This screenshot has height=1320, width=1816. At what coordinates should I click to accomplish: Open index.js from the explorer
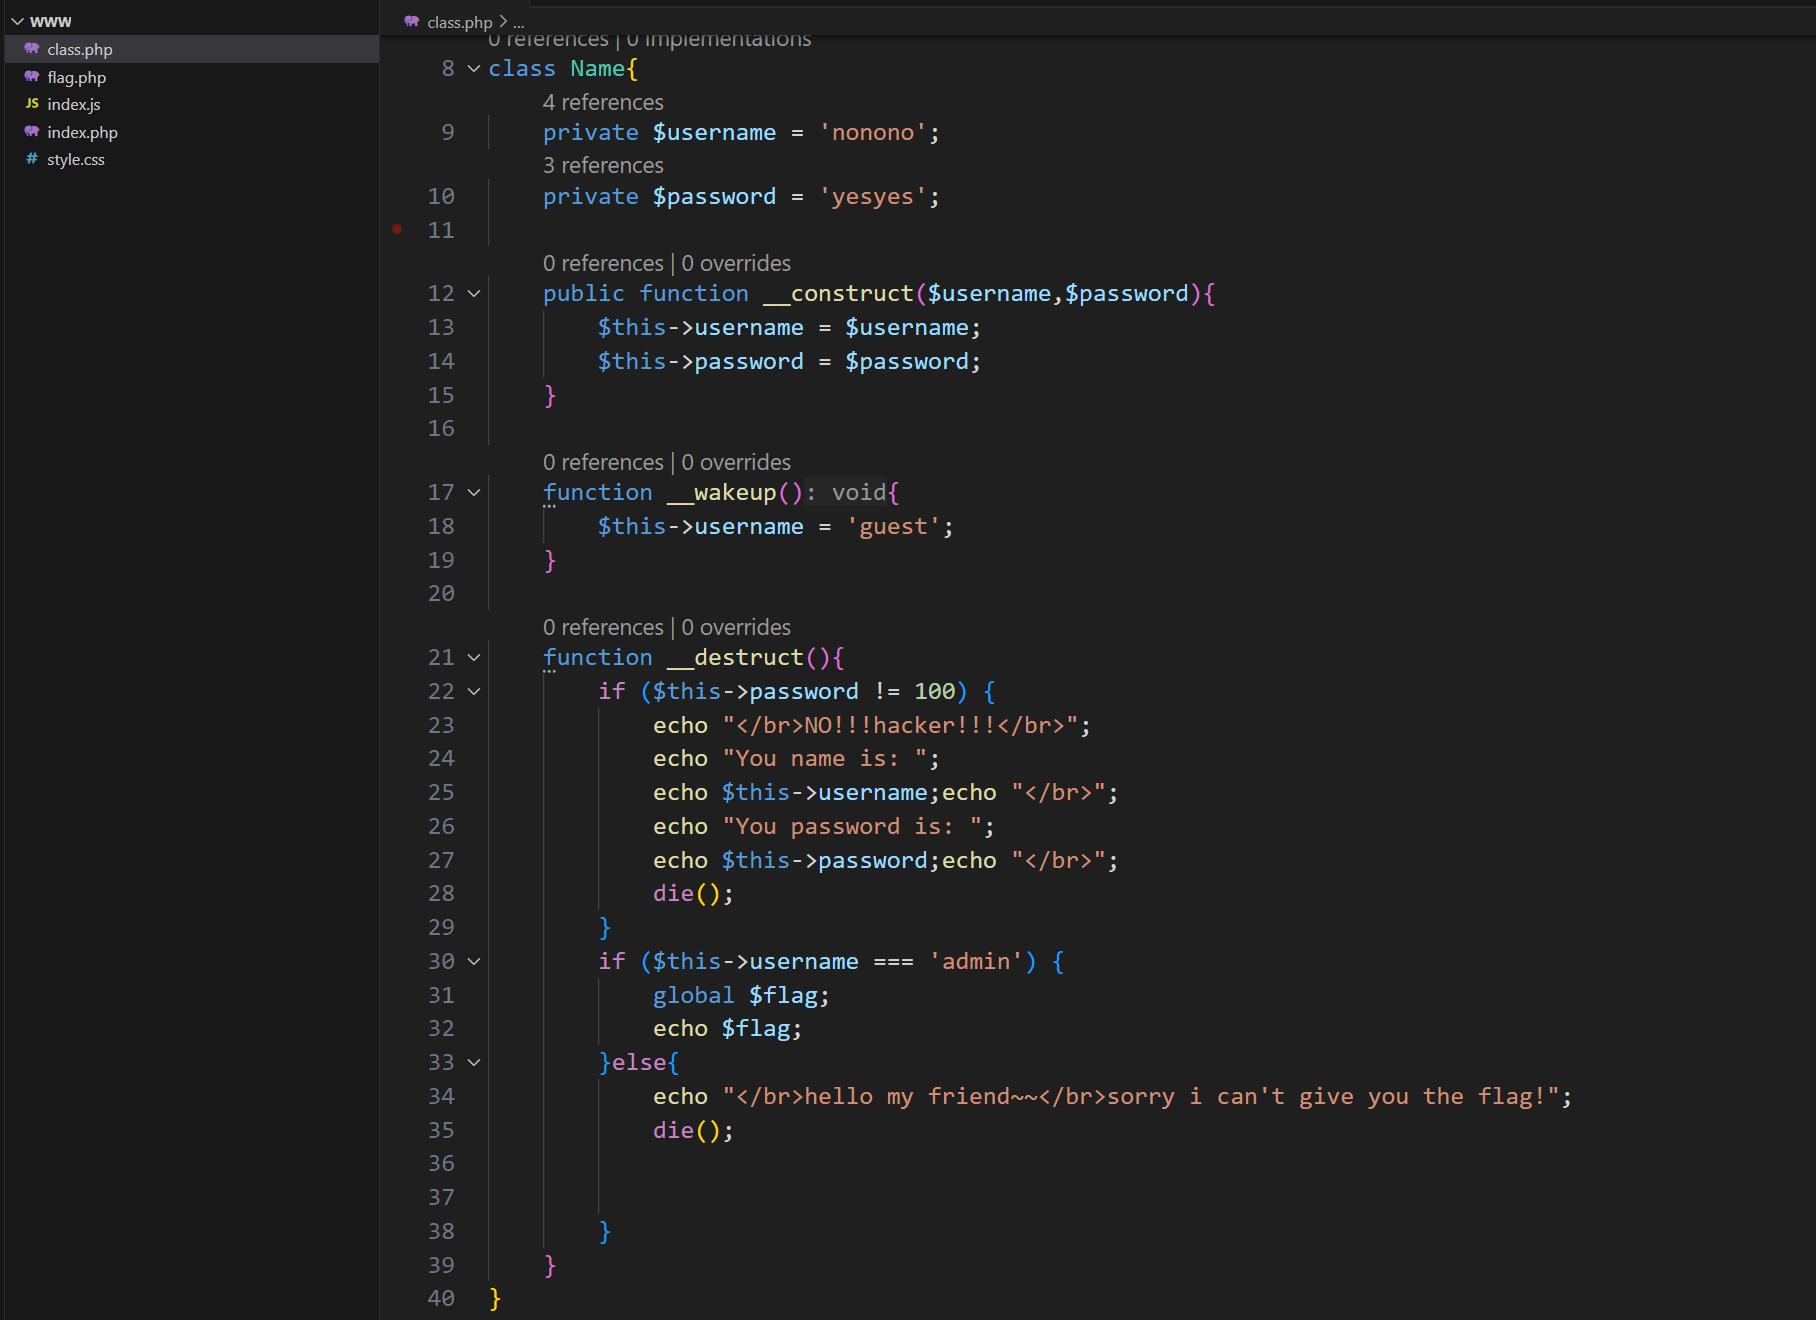pos(191,104)
